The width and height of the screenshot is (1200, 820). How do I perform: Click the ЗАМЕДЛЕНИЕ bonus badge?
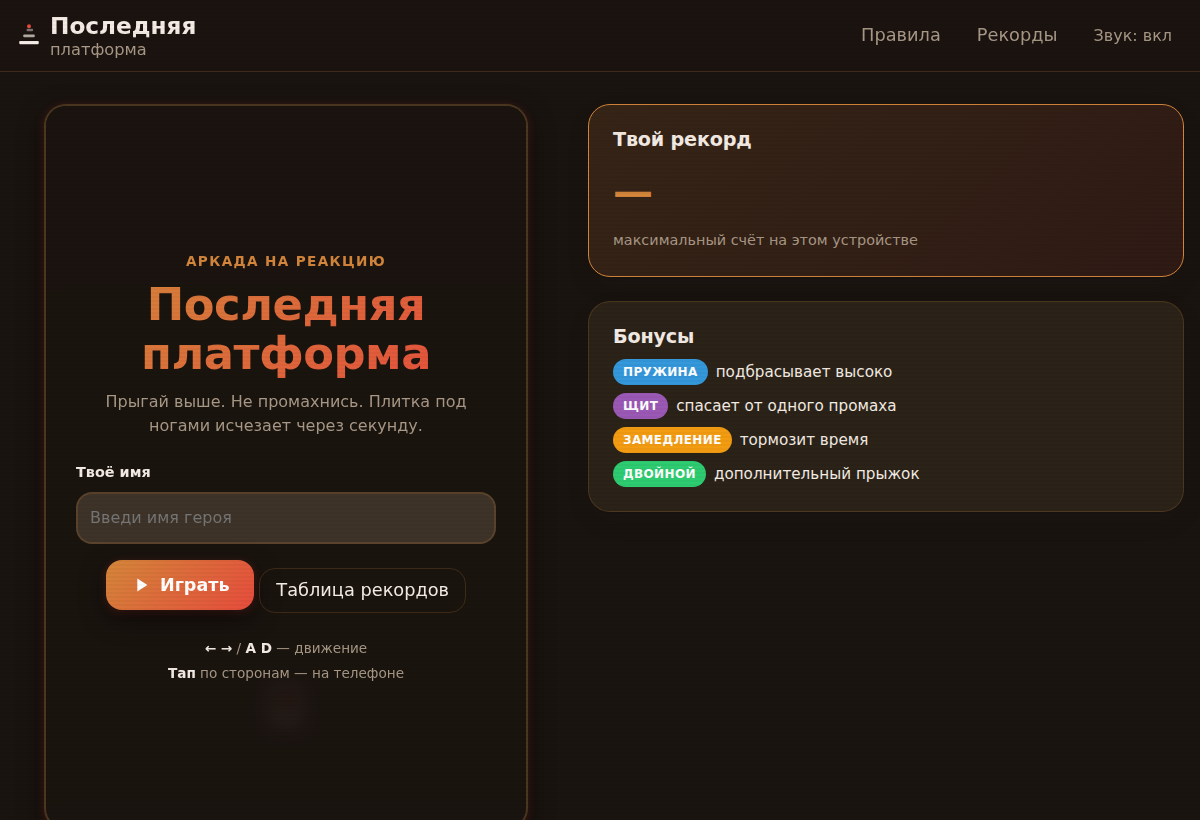coord(672,440)
